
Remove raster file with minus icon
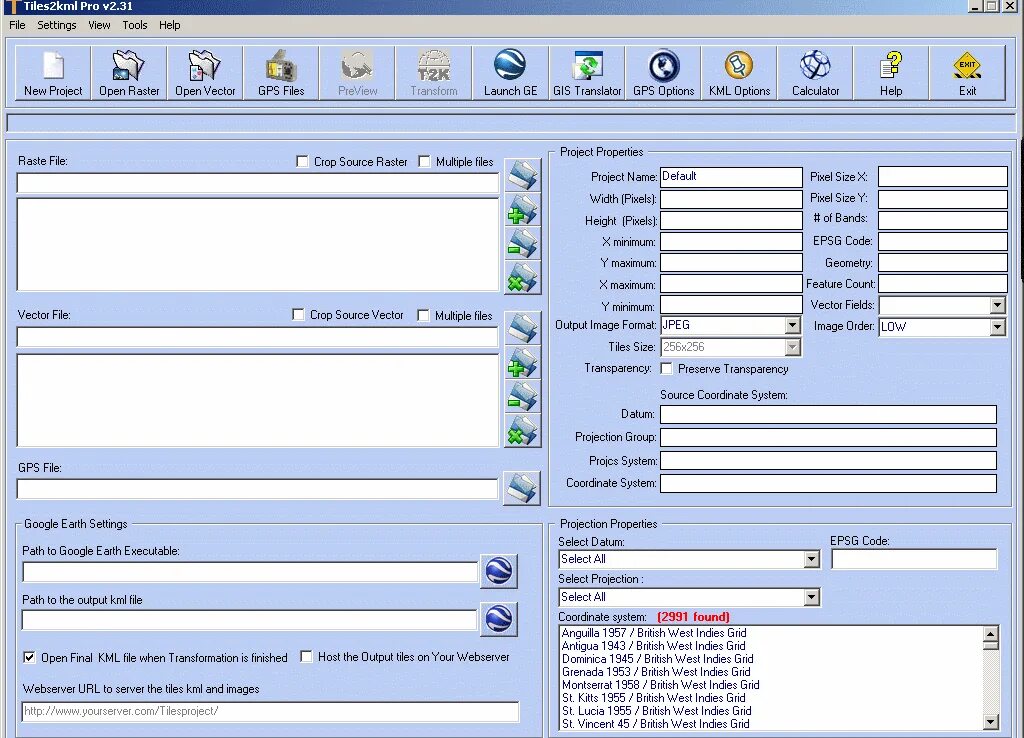coord(522,244)
